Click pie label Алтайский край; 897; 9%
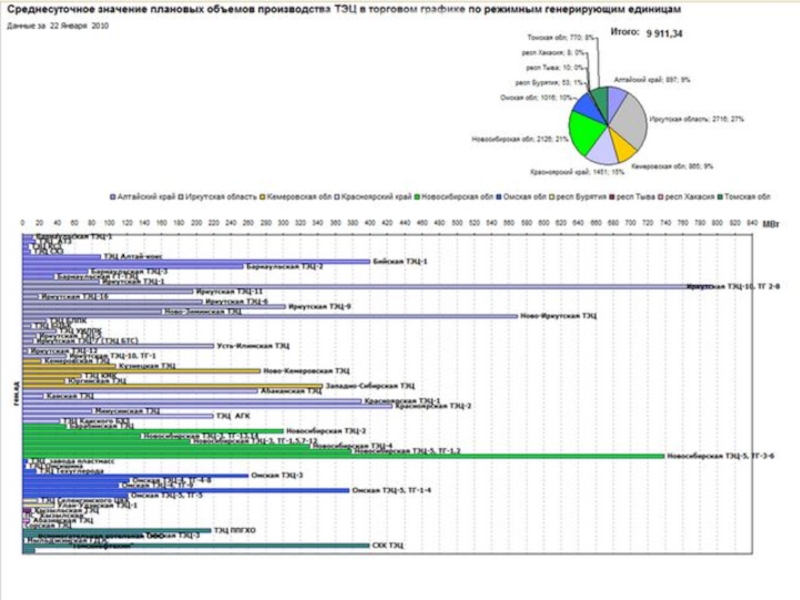 click(652, 80)
